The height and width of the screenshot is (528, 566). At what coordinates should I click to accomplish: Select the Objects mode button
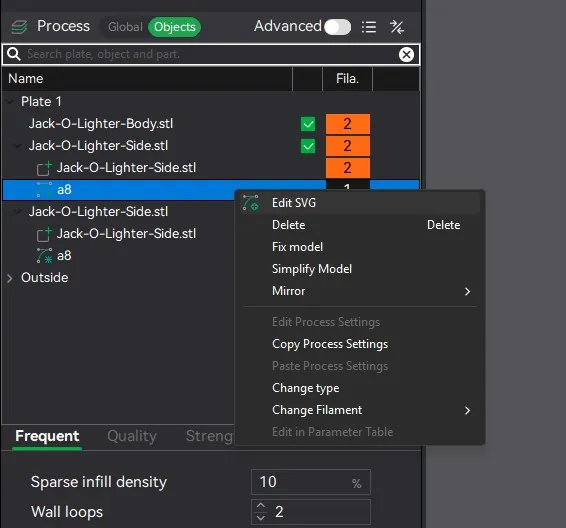tap(175, 27)
